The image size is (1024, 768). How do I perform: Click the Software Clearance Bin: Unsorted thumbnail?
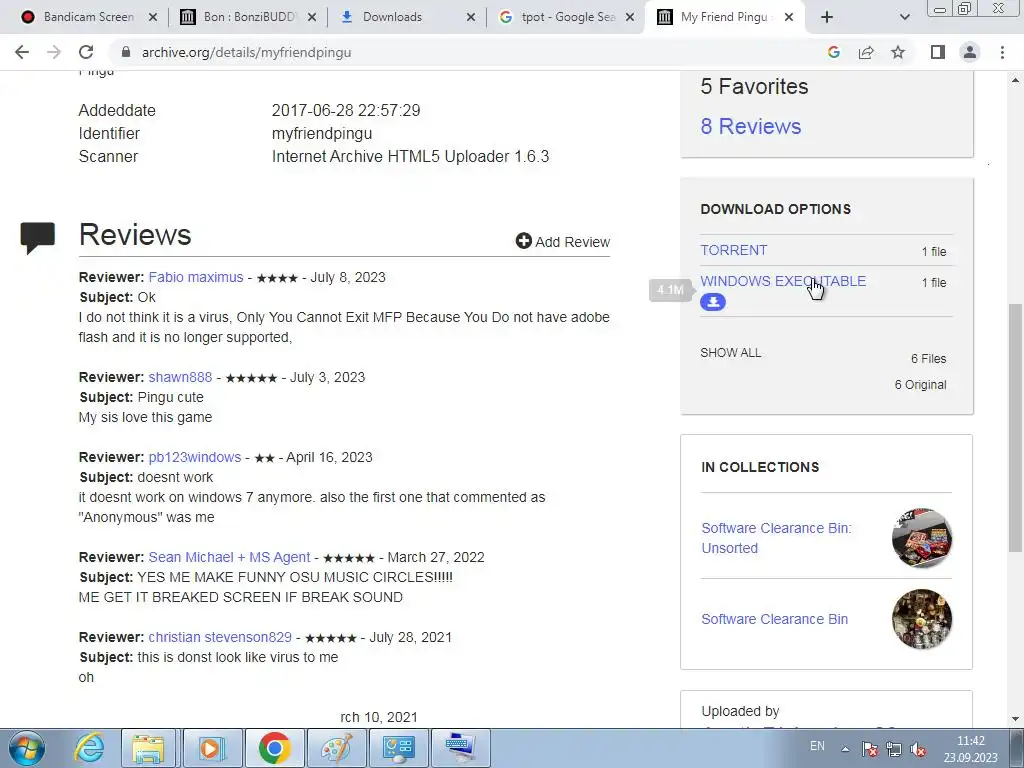click(x=921, y=537)
